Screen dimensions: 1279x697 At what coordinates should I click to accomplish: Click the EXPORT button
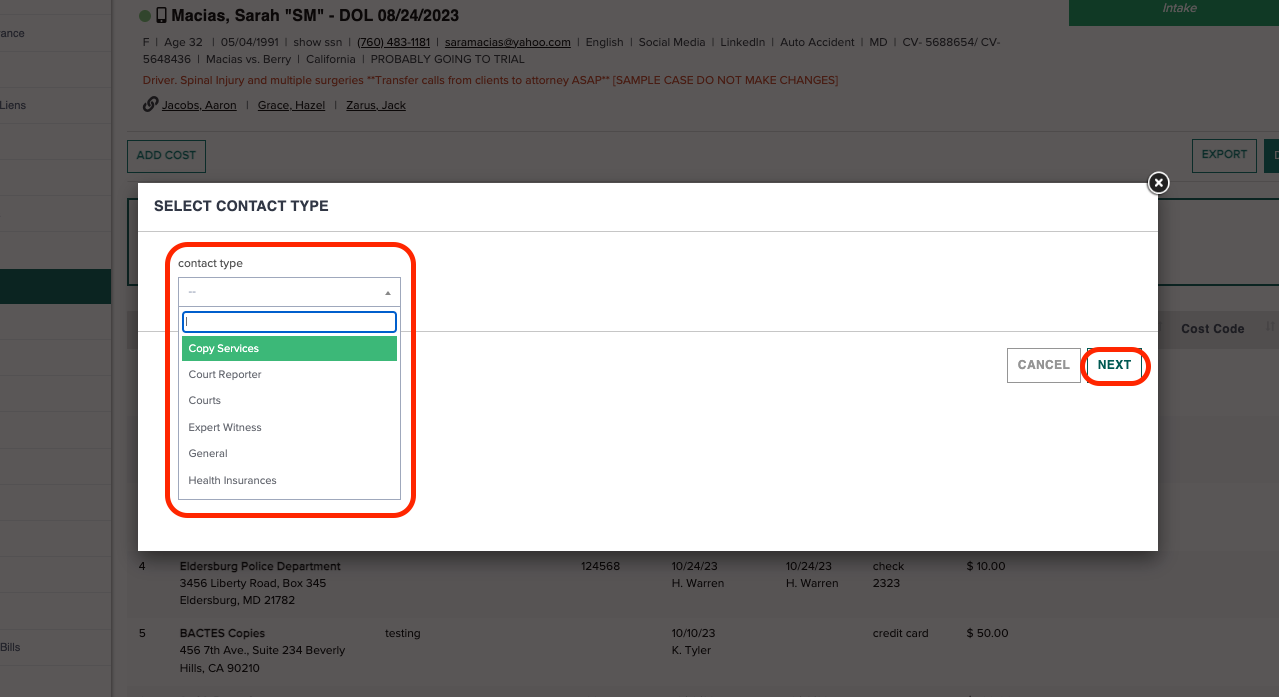coord(1224,155)
